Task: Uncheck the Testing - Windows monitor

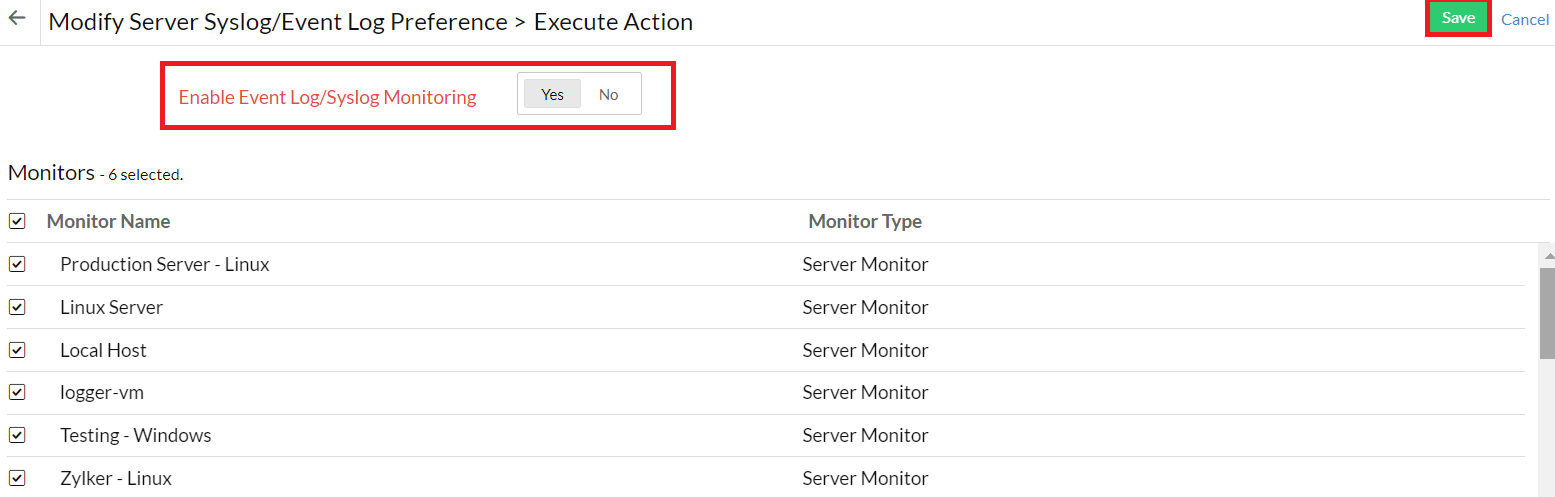Action: click(17, 436)
